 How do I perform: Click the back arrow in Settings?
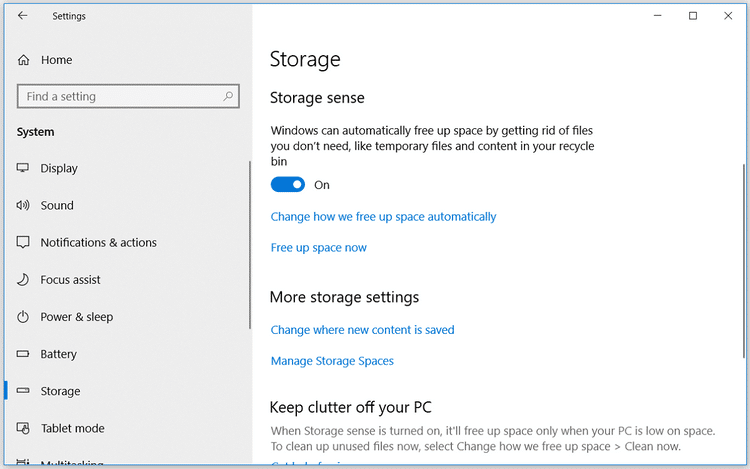tap(22, 16)
